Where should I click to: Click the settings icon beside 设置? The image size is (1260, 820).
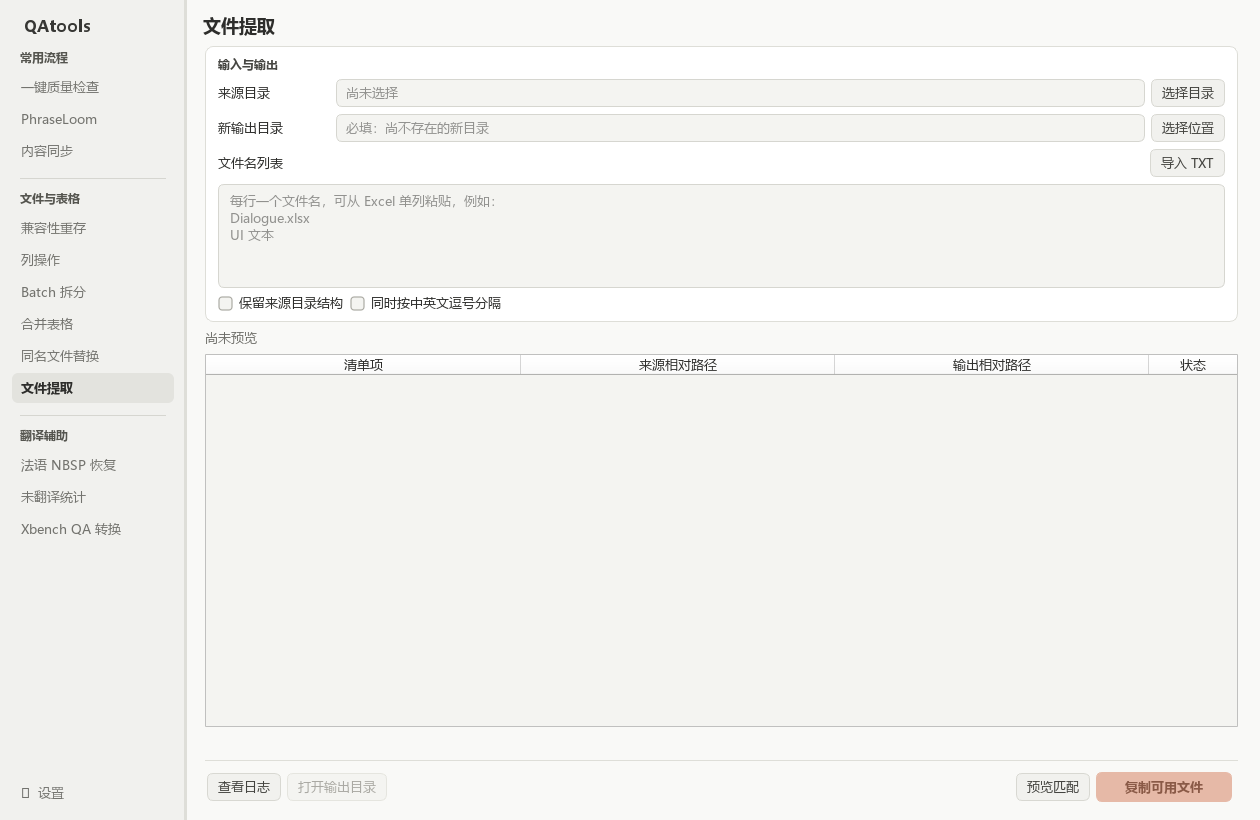(26, 793)
